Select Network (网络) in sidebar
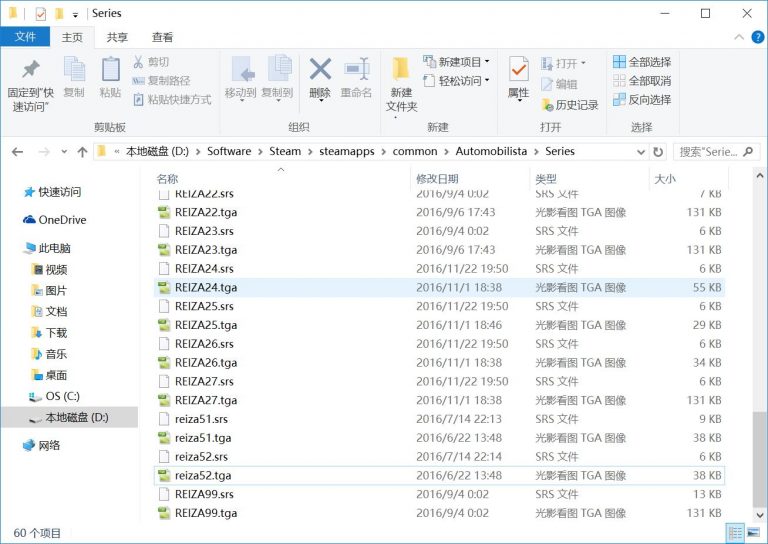The width and height of the screenshot is (768, 544). pyautogui.click(x=42, y=446)
